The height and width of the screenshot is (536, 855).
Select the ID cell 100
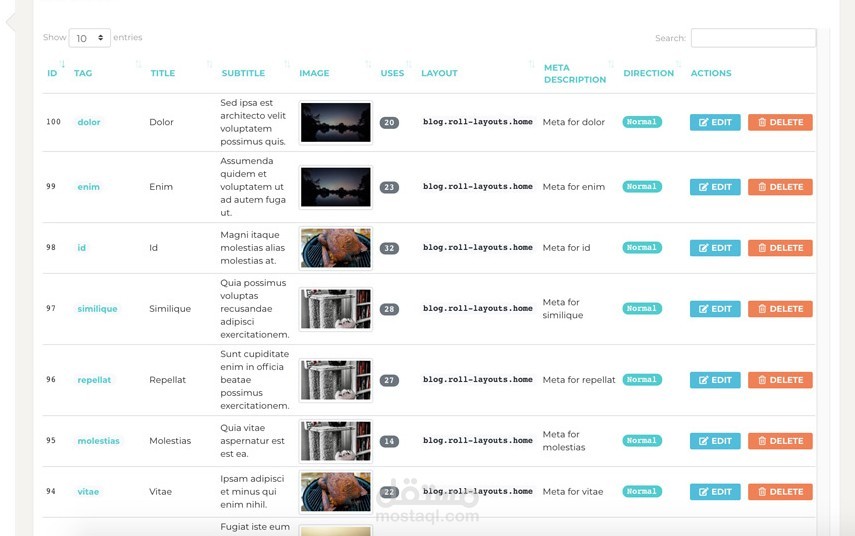coord(53,122)
